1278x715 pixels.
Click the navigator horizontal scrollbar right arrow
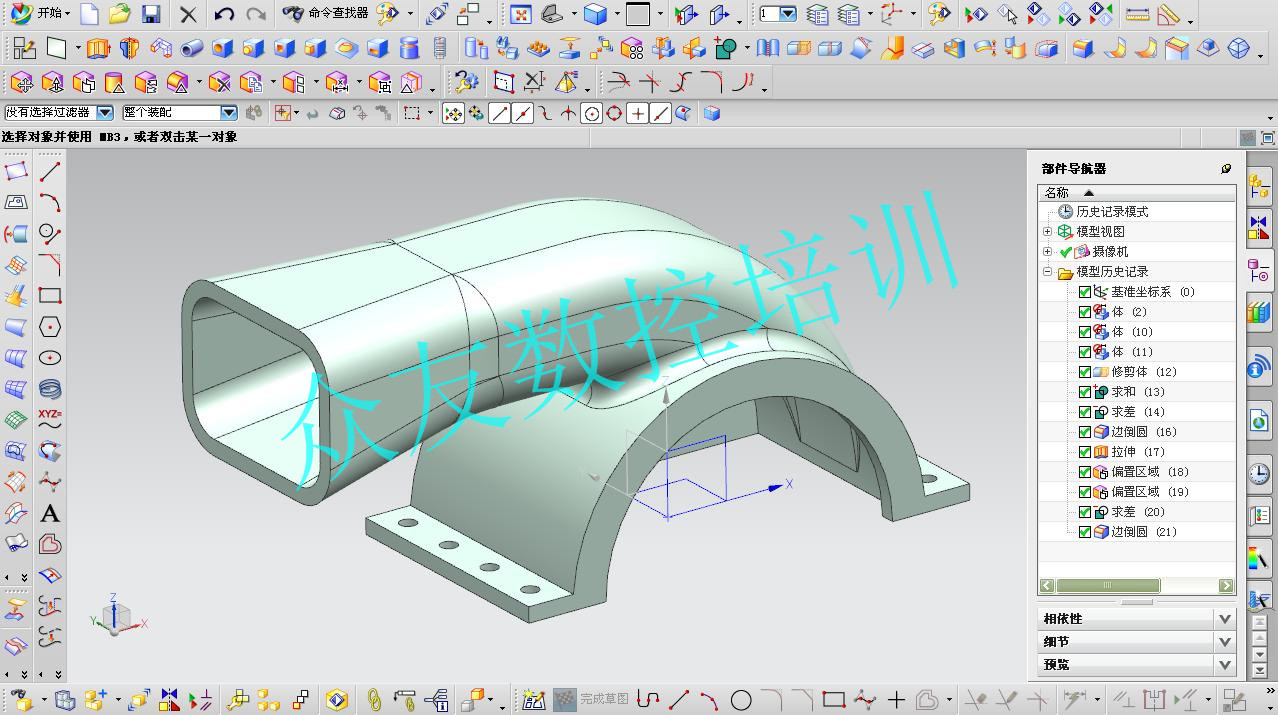point(1226,586)
